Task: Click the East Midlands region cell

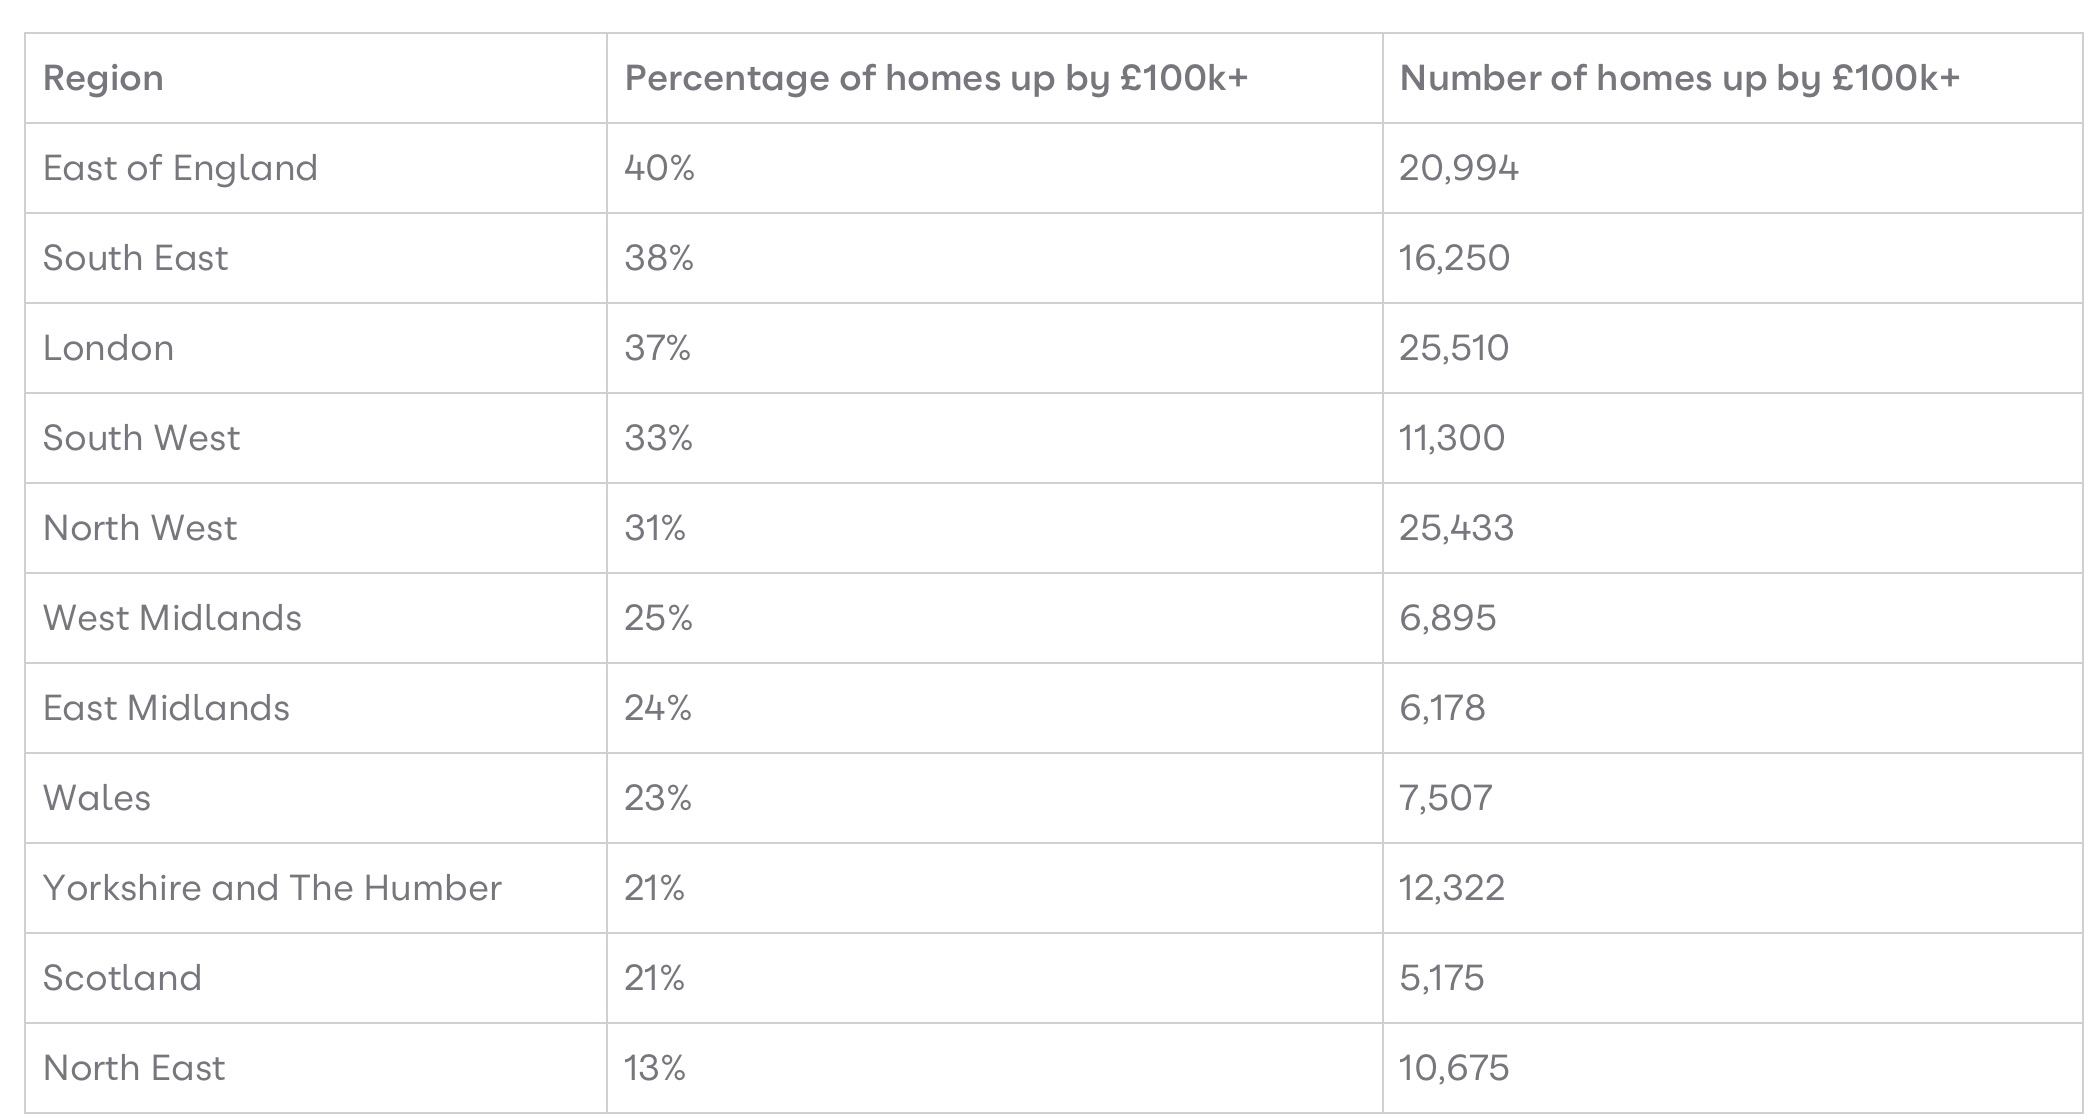Action: tap(166, 708)
